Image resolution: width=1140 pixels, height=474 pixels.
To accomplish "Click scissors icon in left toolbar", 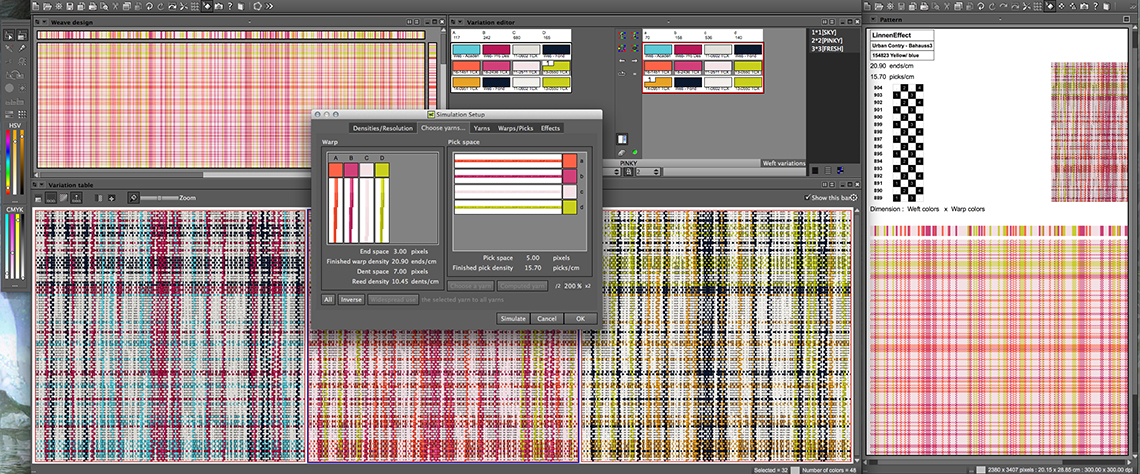I will (x=184, y=6).
